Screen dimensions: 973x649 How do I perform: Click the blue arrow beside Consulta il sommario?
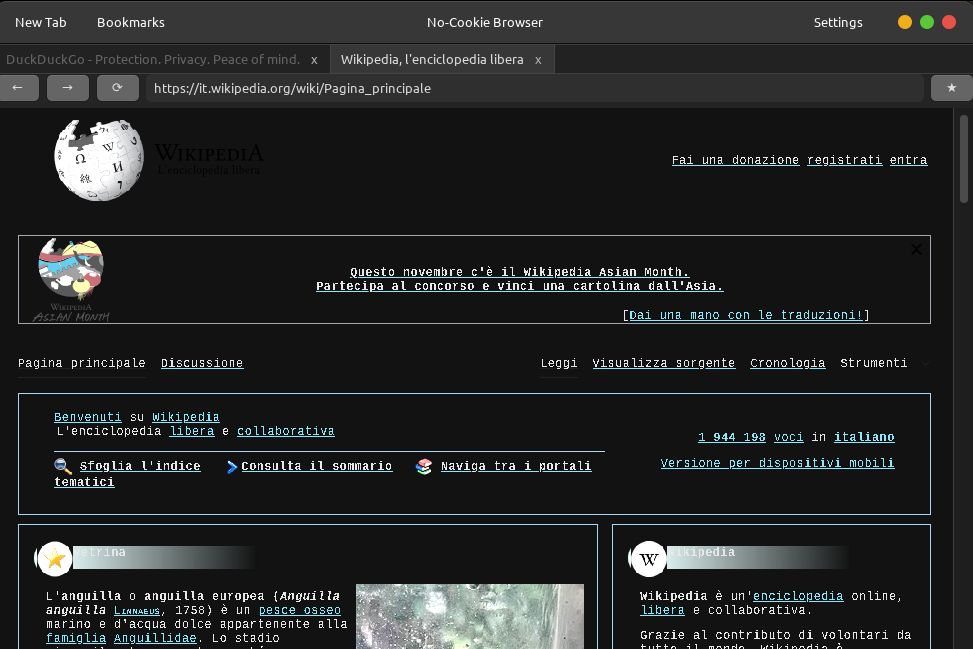pyautogui.click(x=232, y=467)
